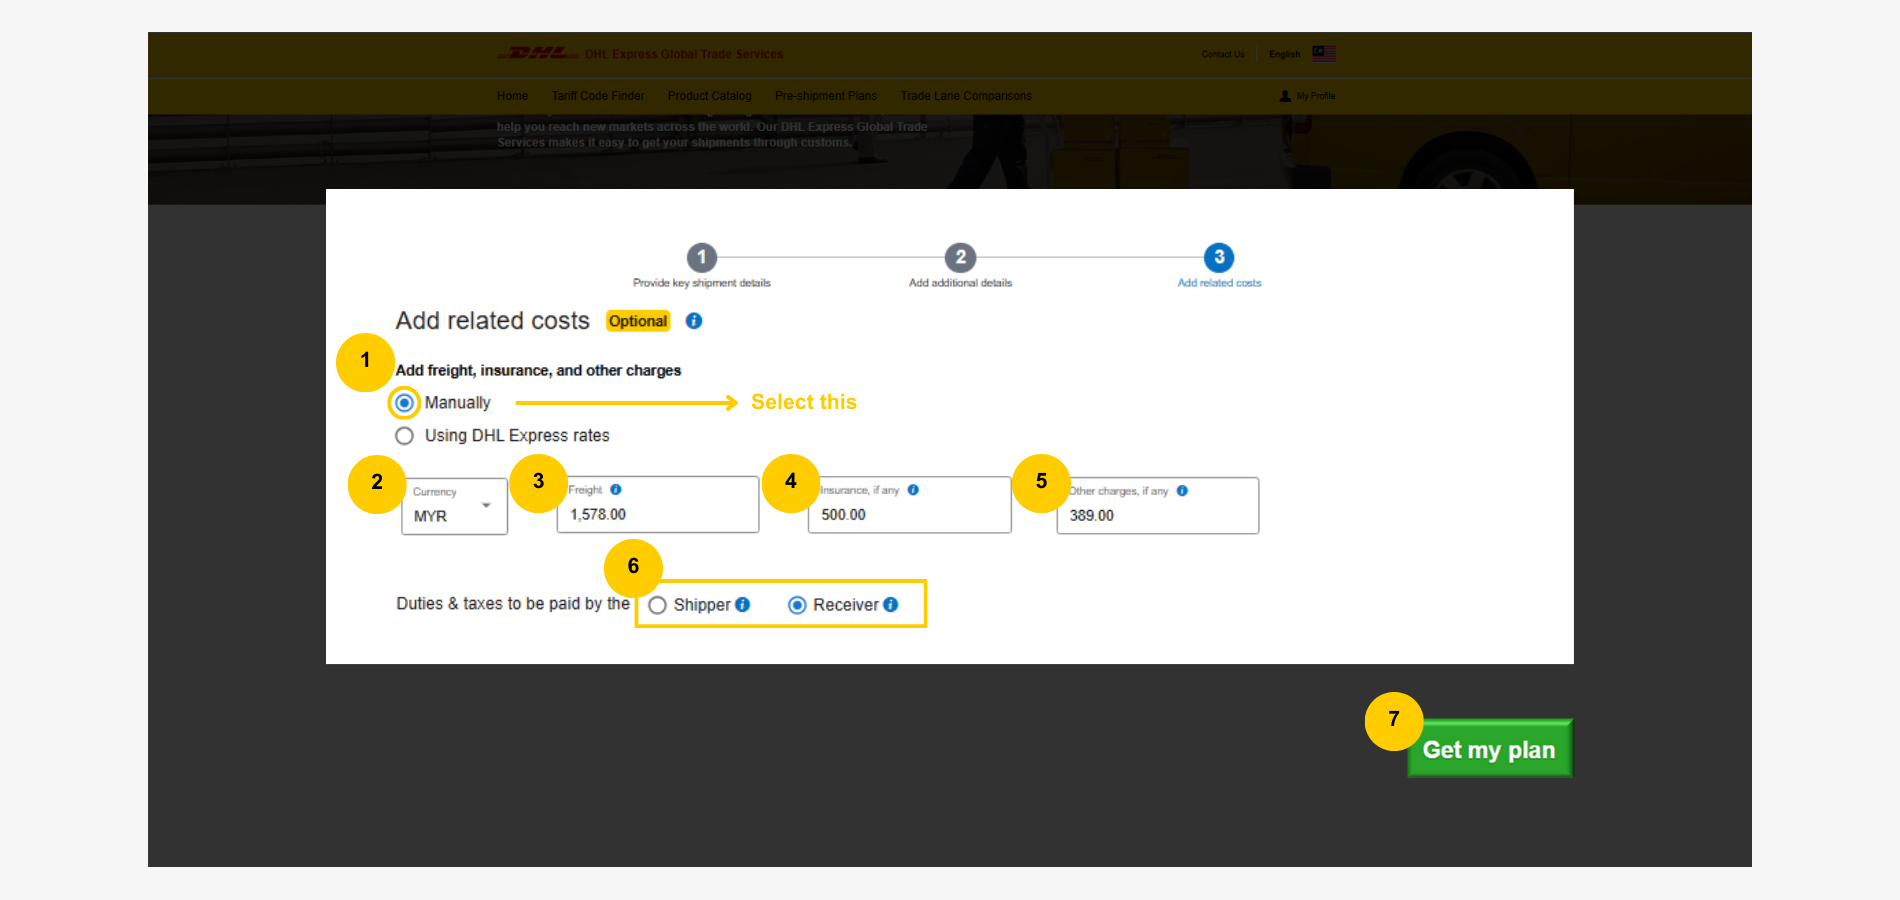1900x900 pixels.
Task: Click the Optional badge label
Action: point(638,321)
